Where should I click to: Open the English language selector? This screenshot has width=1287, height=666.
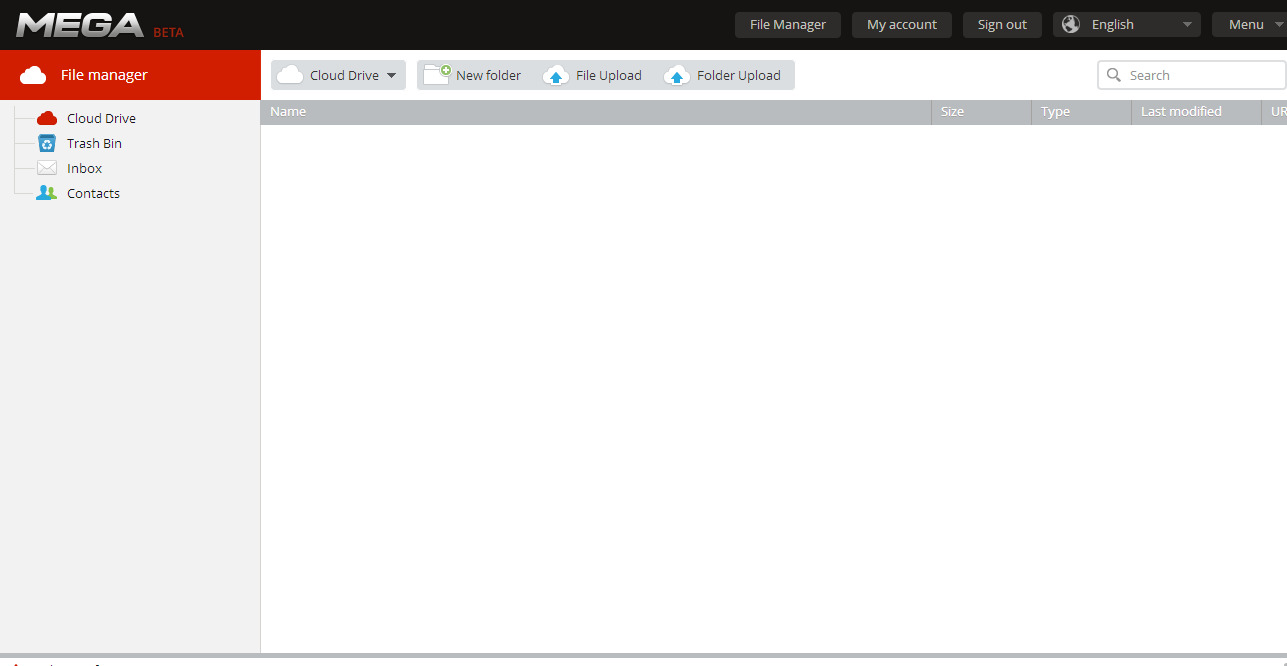pyautogui.click(x=1126, y=23)
